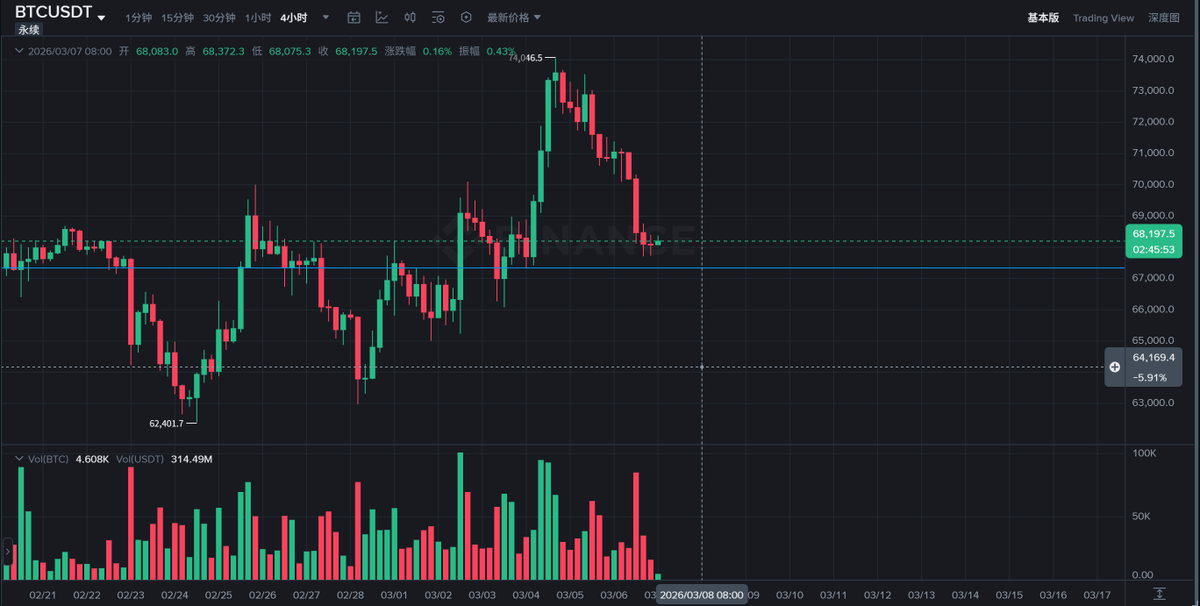Click the 开 68,083.0 open value
The height and width of the screenshot is (606, 1200).
[156, 51]
